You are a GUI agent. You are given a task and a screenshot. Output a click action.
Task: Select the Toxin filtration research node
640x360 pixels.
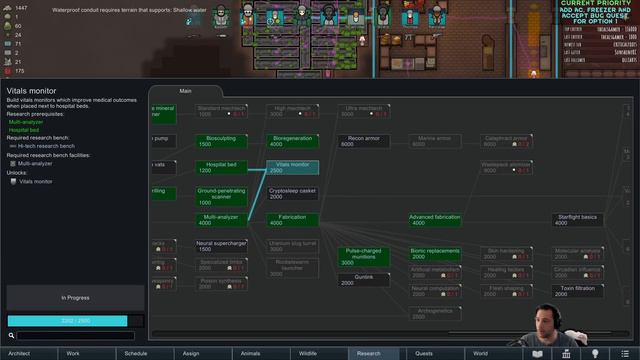[578, 291]
